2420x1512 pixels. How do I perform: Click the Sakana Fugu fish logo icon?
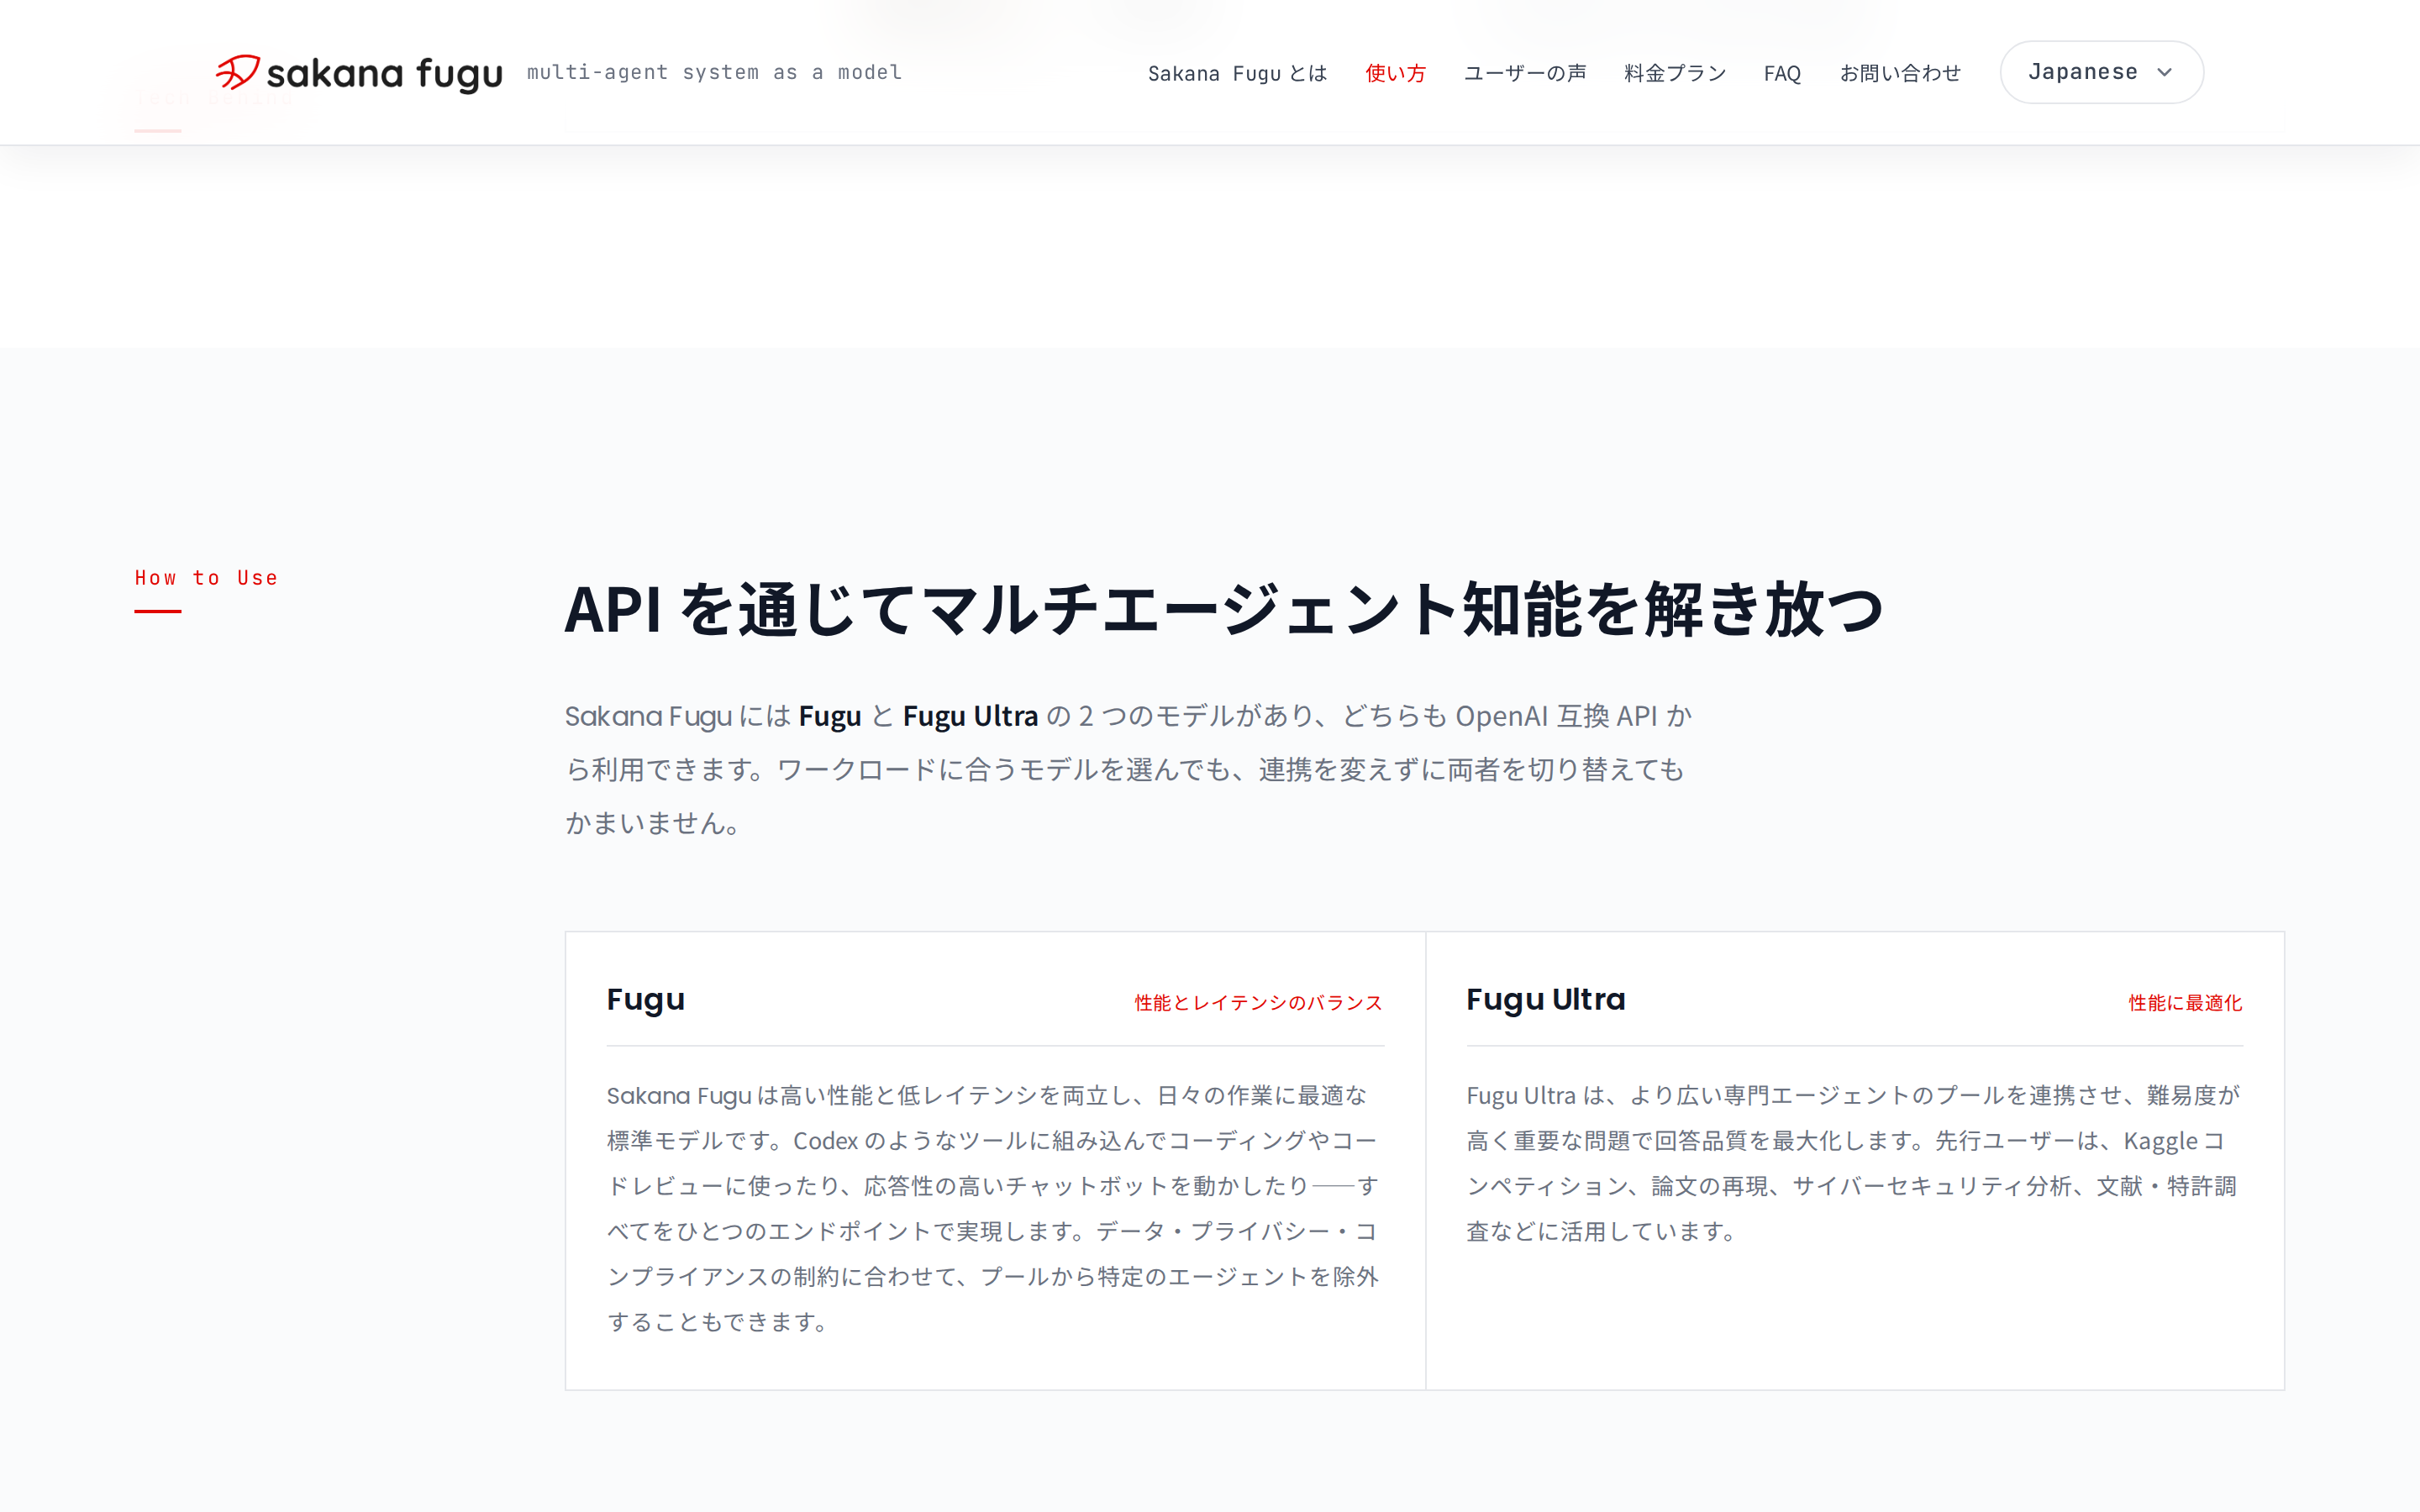tap(238, 72)
